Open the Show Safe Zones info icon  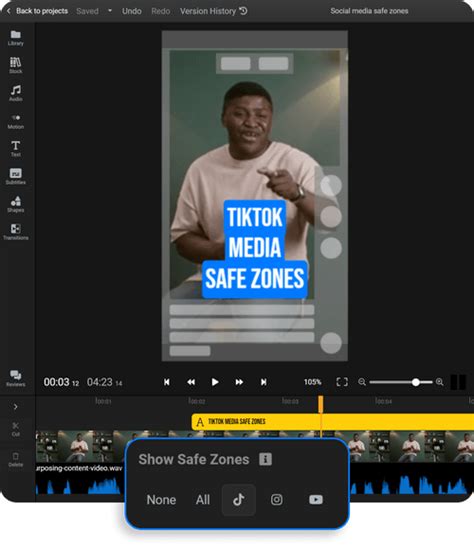tap(265, 459)
